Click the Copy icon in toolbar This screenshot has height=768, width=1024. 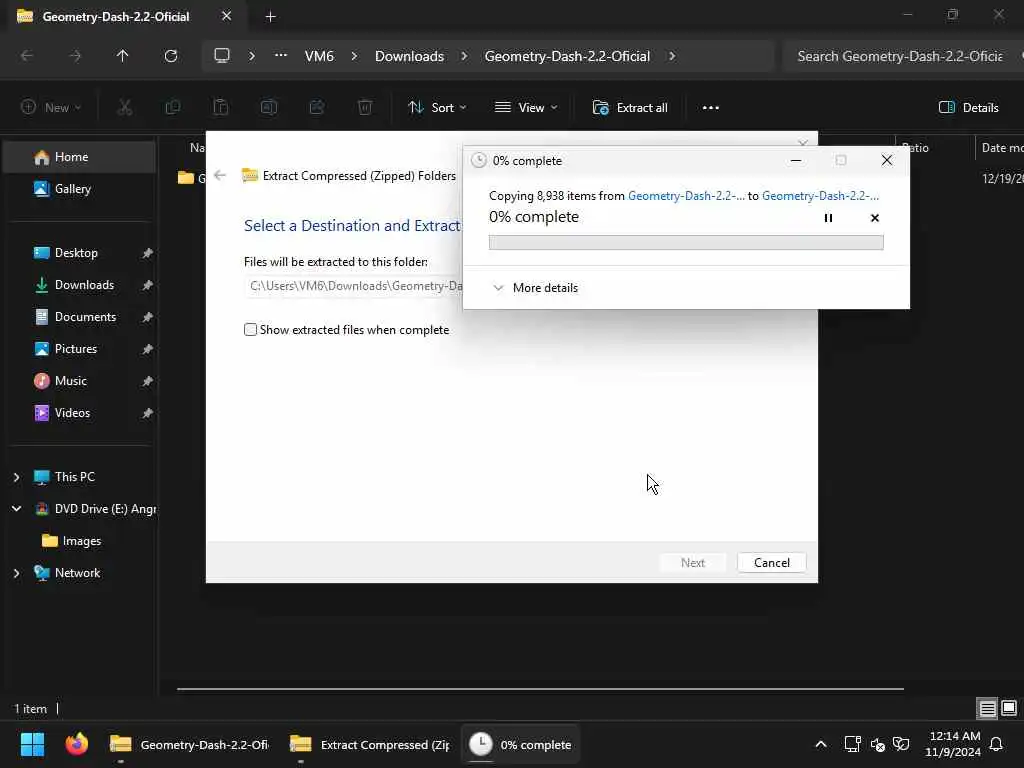173,108
